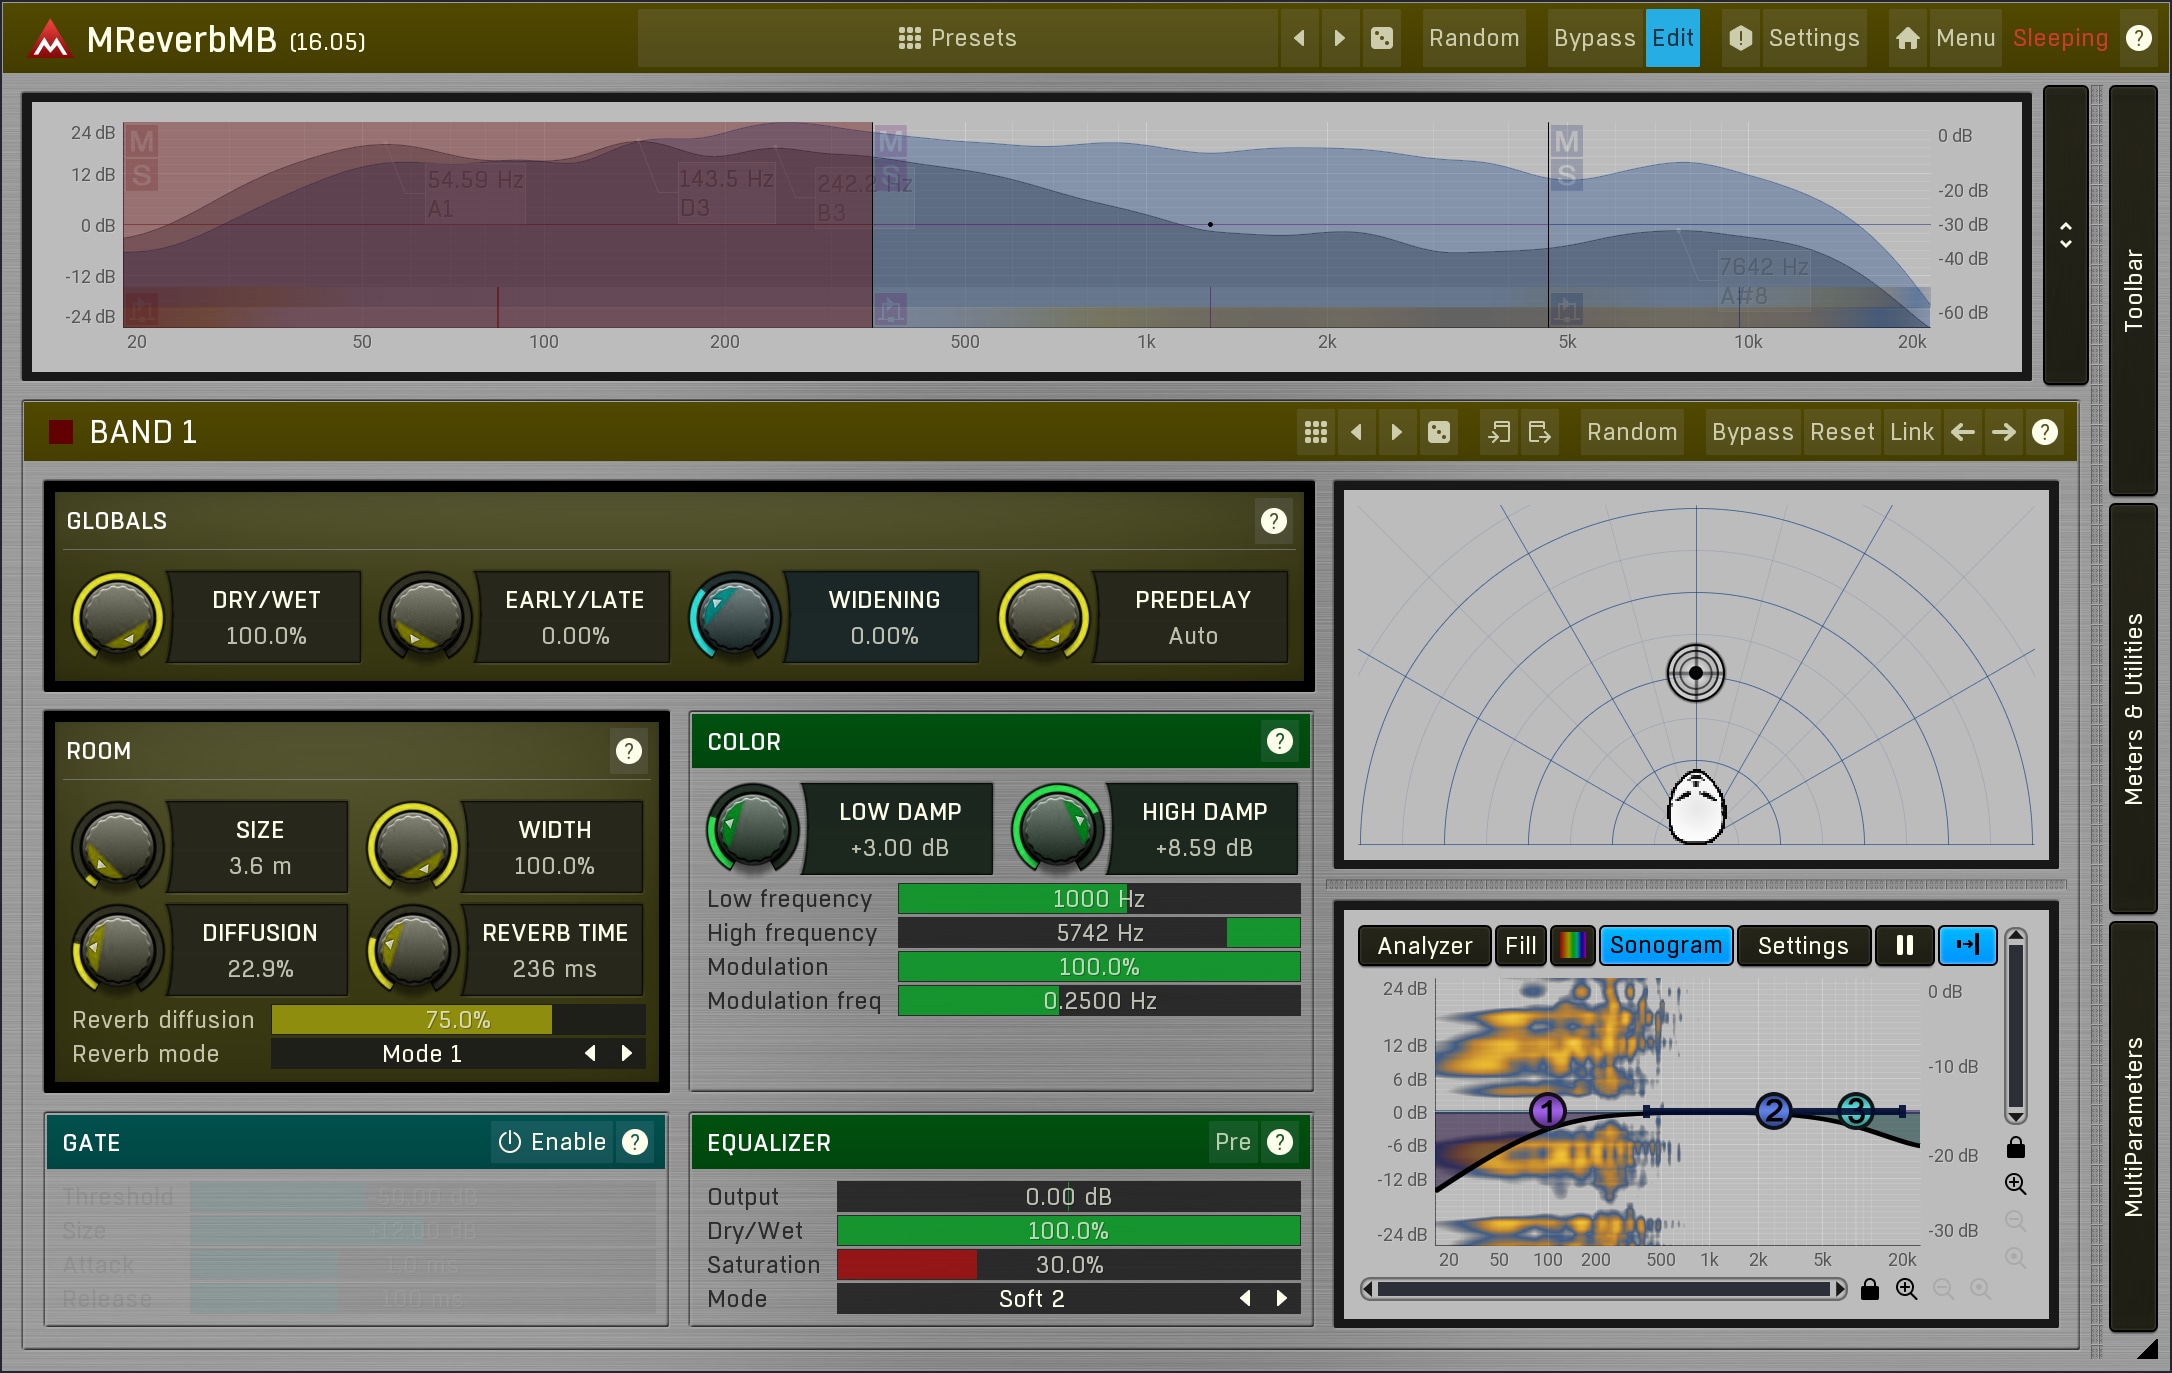Expand the Toolbar side panel
The height and width of the screenshot is (1373, 2172).
2132,290
